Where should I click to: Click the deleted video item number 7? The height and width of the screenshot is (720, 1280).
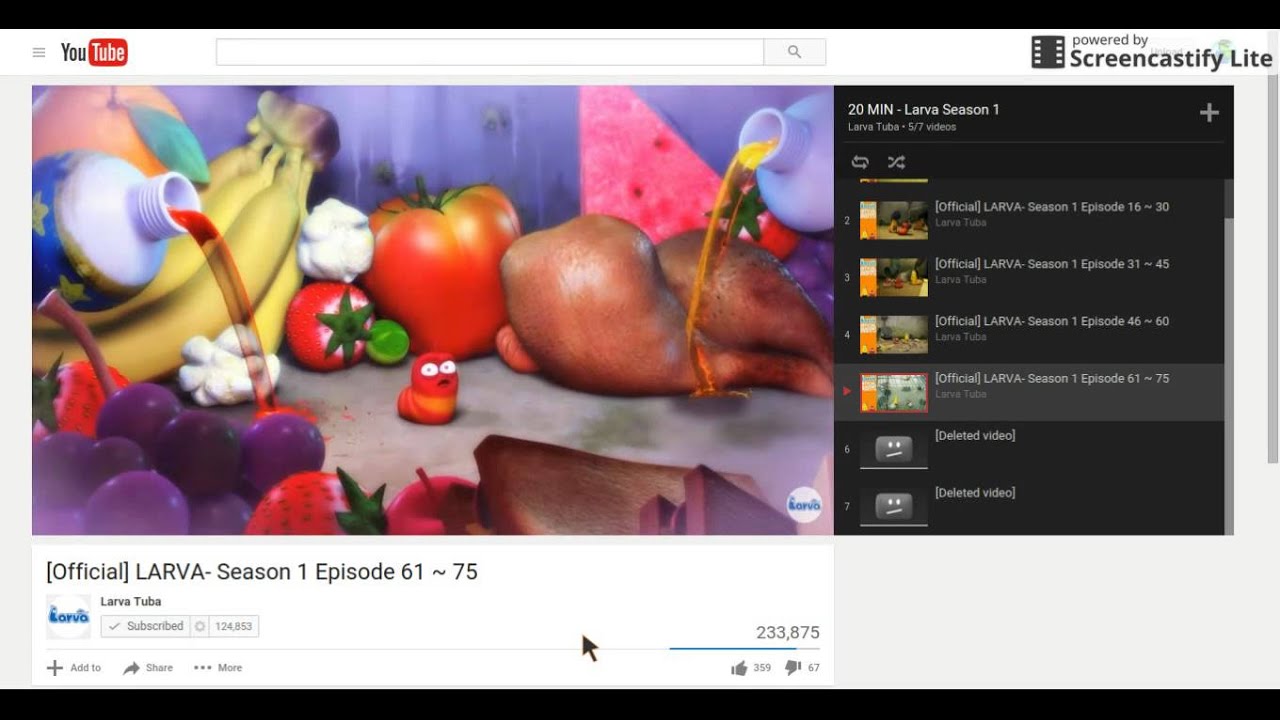1029,506
